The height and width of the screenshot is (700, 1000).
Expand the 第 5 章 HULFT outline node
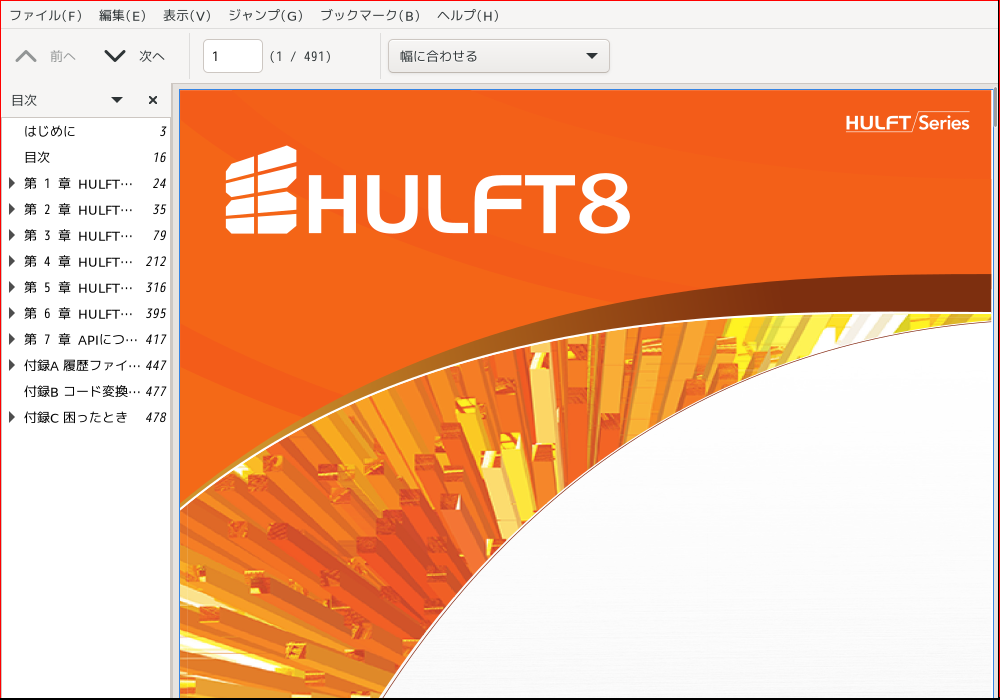(11, 288)
